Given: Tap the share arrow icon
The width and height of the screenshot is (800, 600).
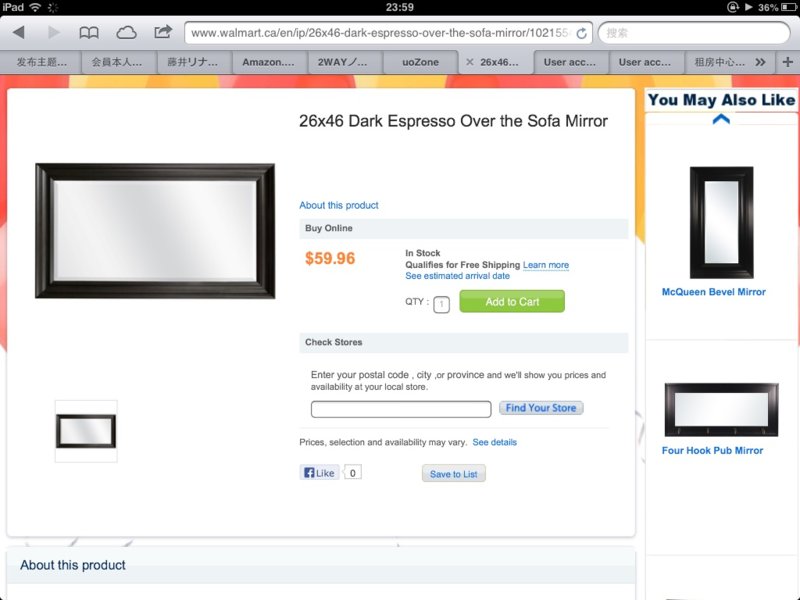Looking at the screenshot, I should point(163,32).
